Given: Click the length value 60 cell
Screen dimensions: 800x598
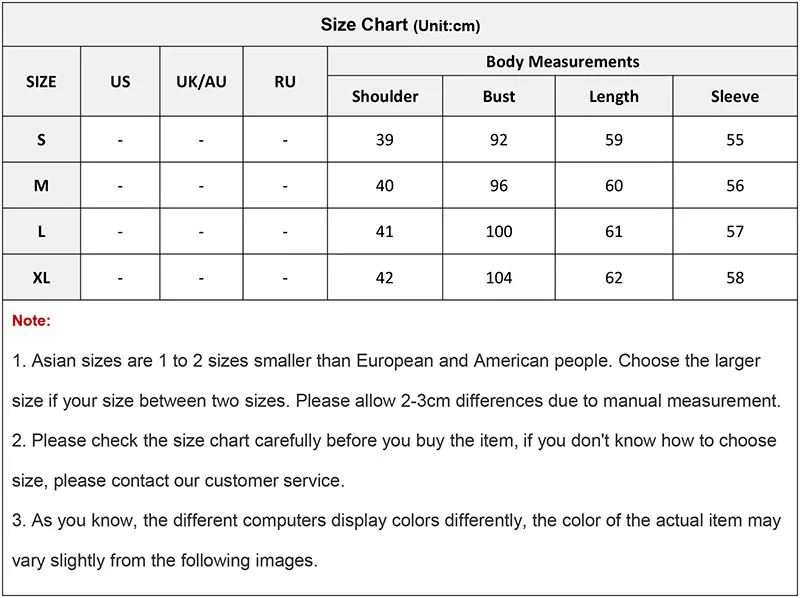Looking at the screenshot, I should tap(614, 185).
